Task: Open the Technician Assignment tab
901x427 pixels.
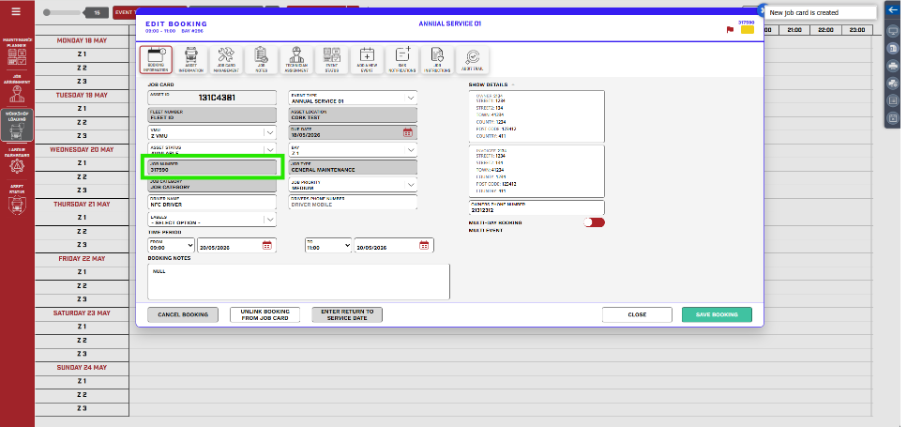Action: (297, 60)
